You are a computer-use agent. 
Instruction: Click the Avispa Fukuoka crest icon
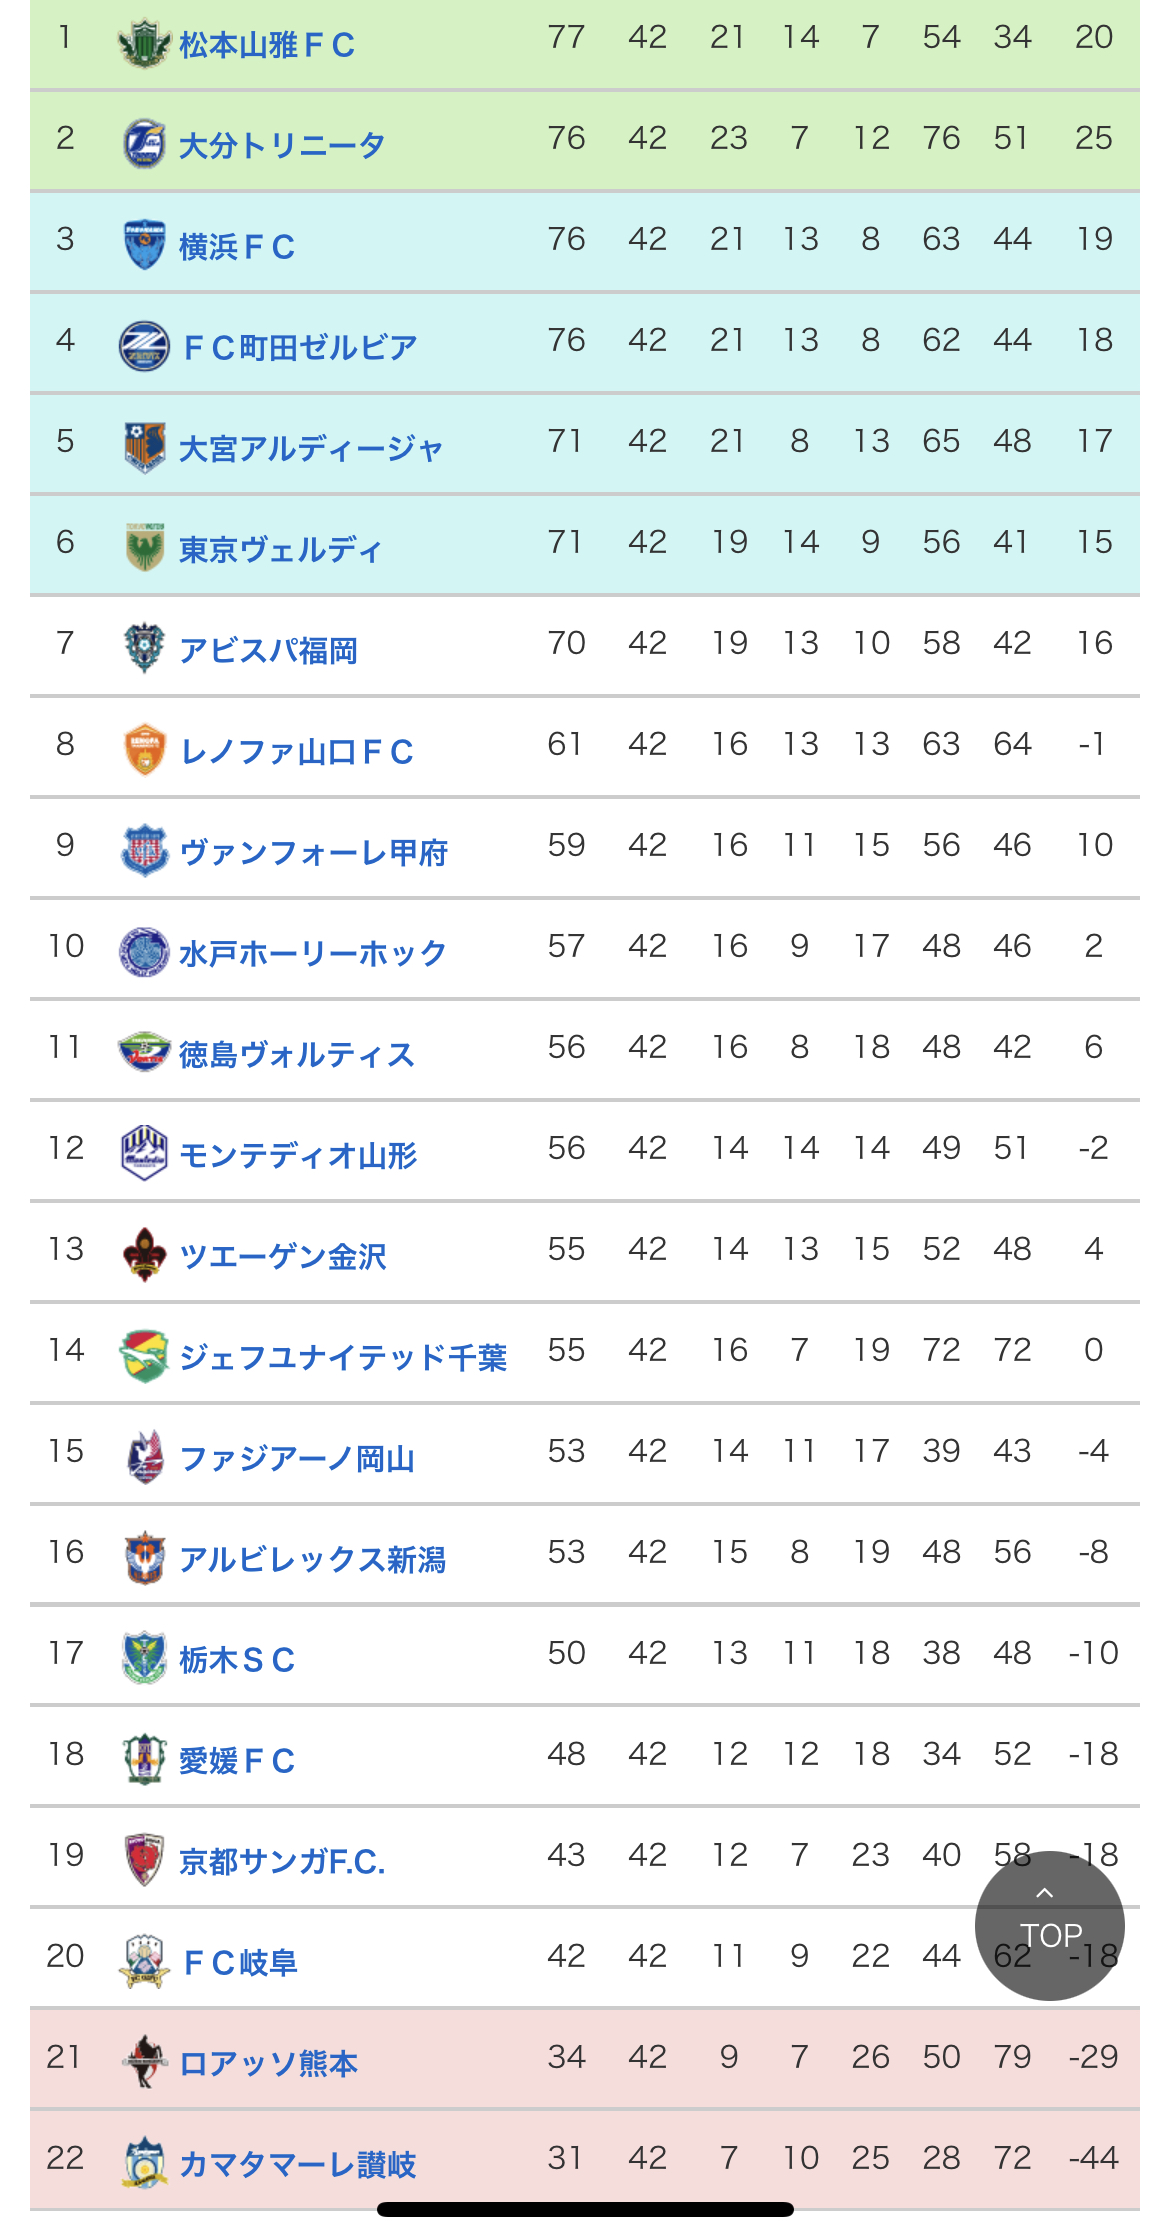tap(144, 649)
